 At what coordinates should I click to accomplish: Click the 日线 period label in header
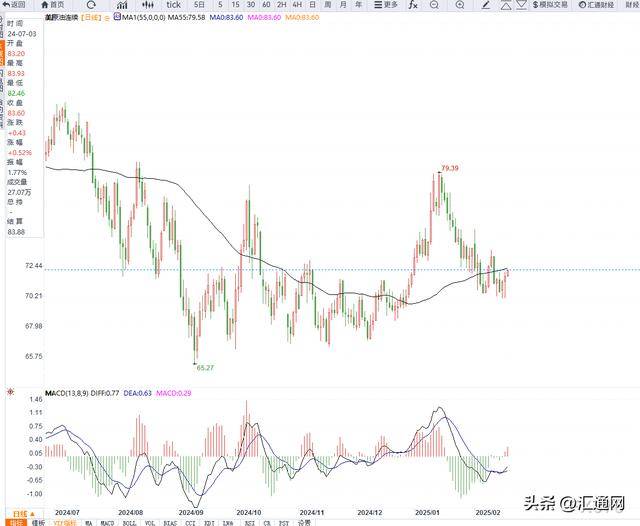click(x=91, y=18)
